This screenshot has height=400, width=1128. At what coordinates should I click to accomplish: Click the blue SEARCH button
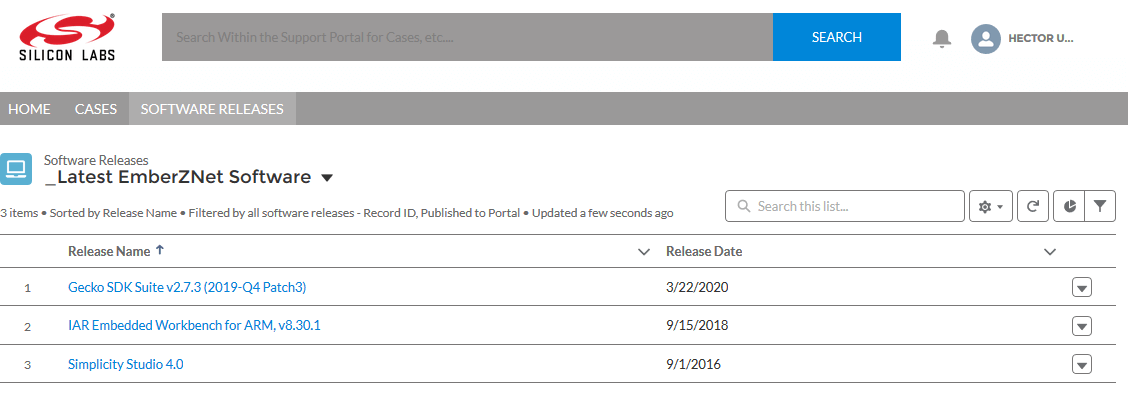click(x=837, y=37)
